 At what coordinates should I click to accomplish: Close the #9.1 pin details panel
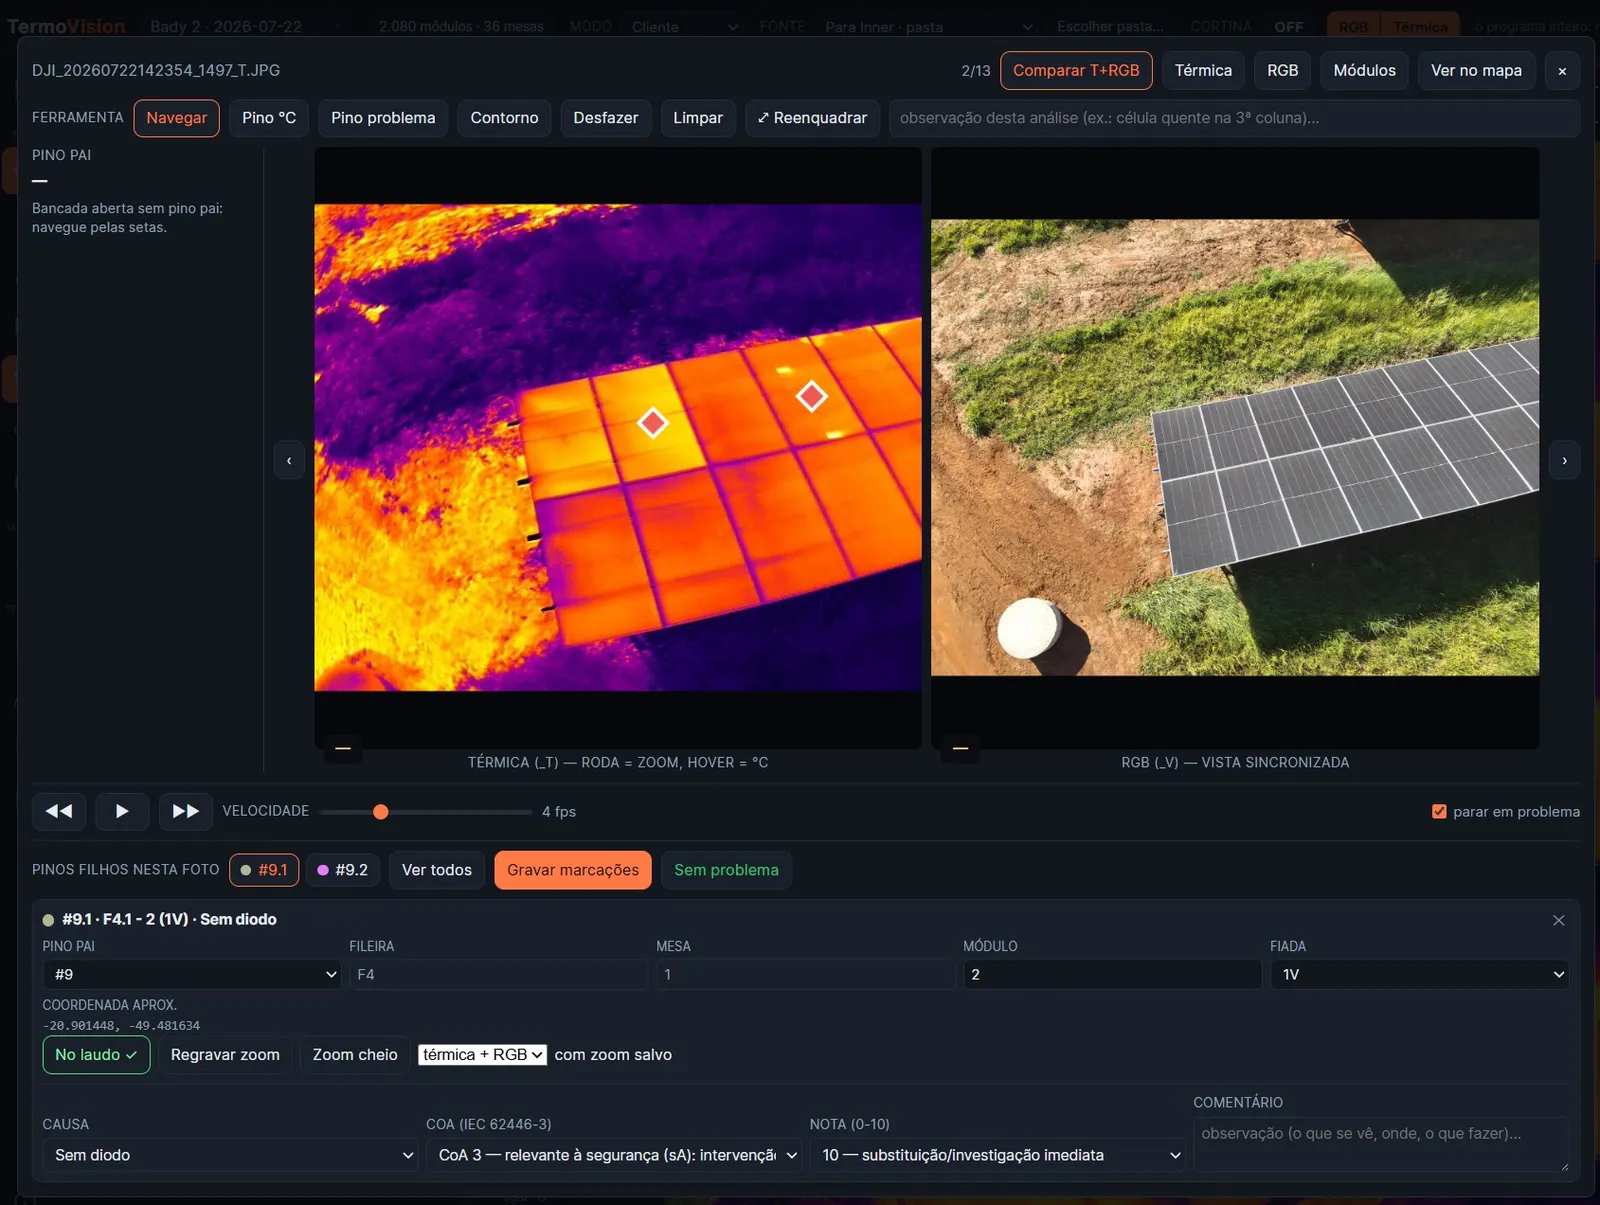click(x=1558, y=920)
